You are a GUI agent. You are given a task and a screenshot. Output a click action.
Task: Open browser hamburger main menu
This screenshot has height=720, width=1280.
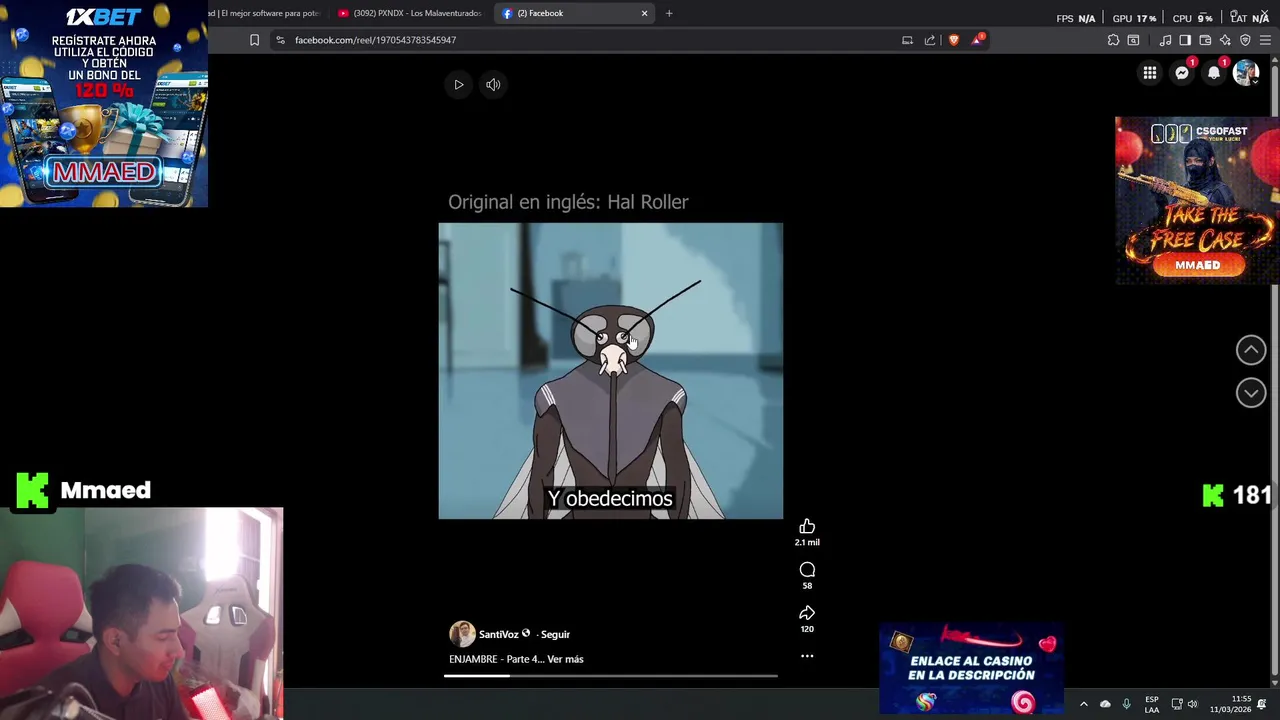1266,40
